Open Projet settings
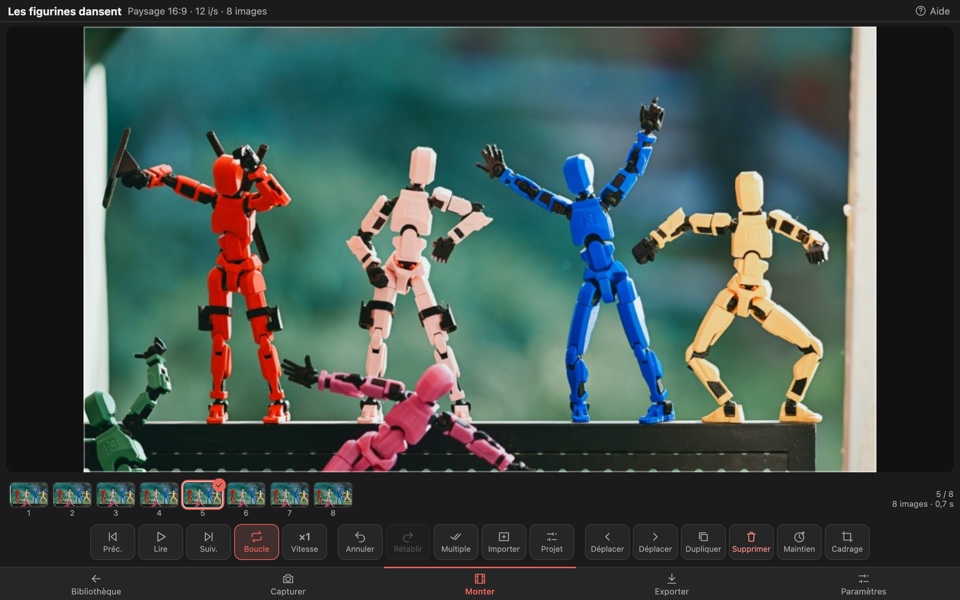This screenshot has width=960, height=600. [552, 542]
